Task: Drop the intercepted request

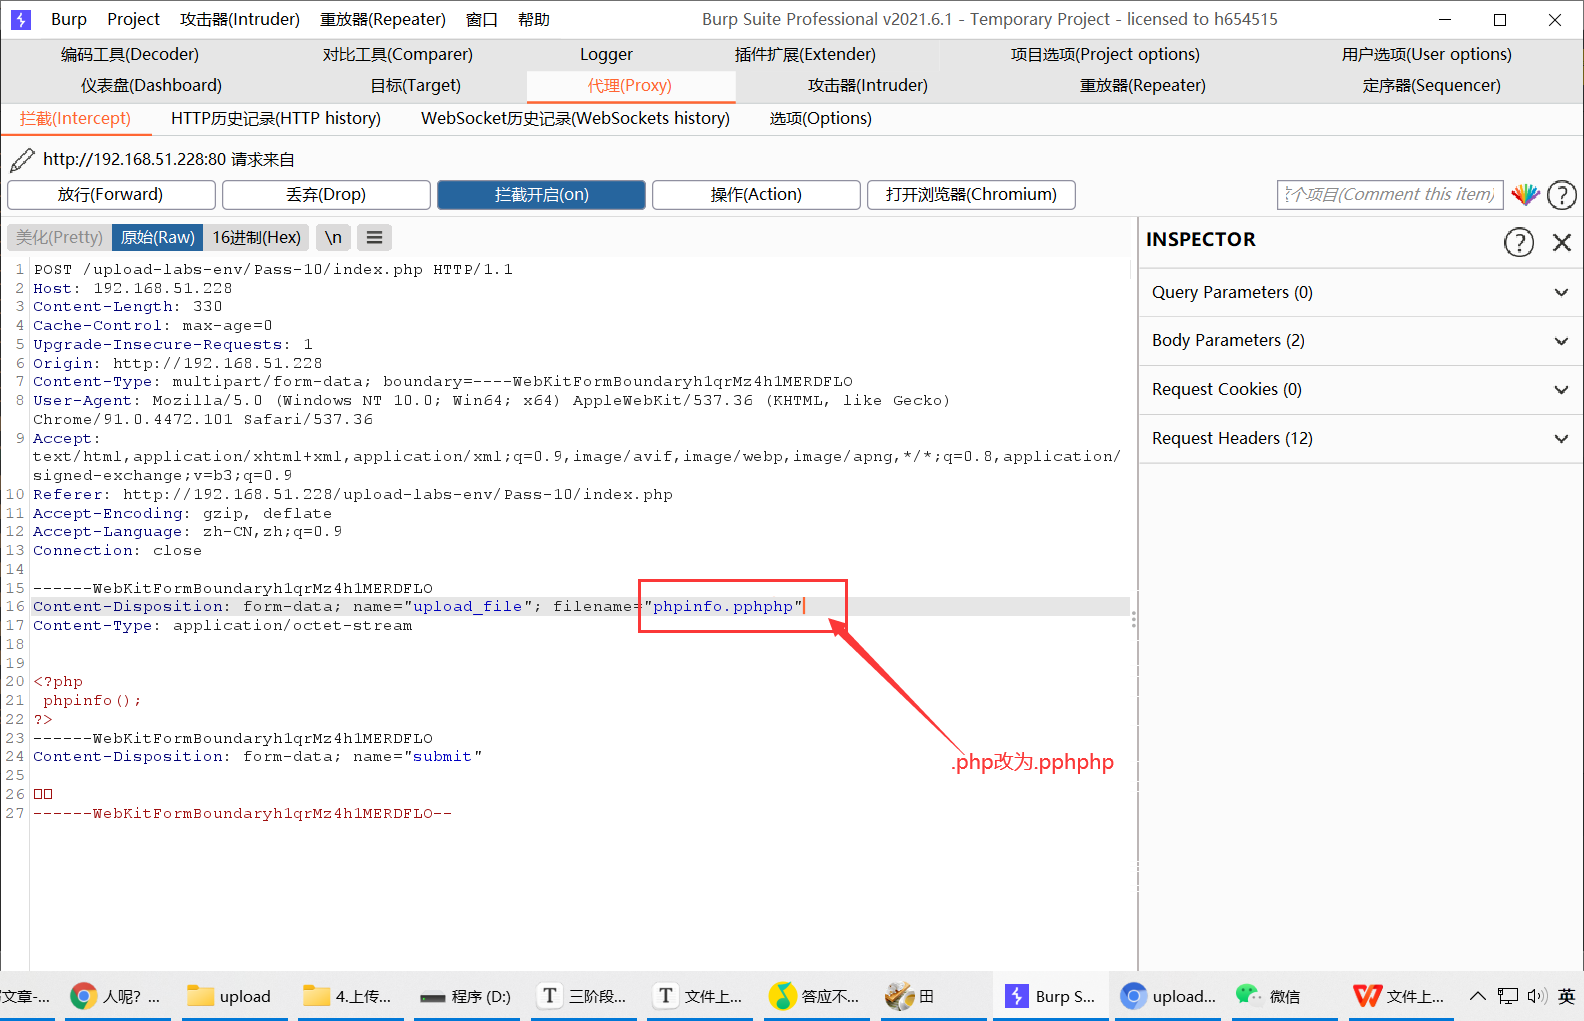Action: [x=326, y=194]
